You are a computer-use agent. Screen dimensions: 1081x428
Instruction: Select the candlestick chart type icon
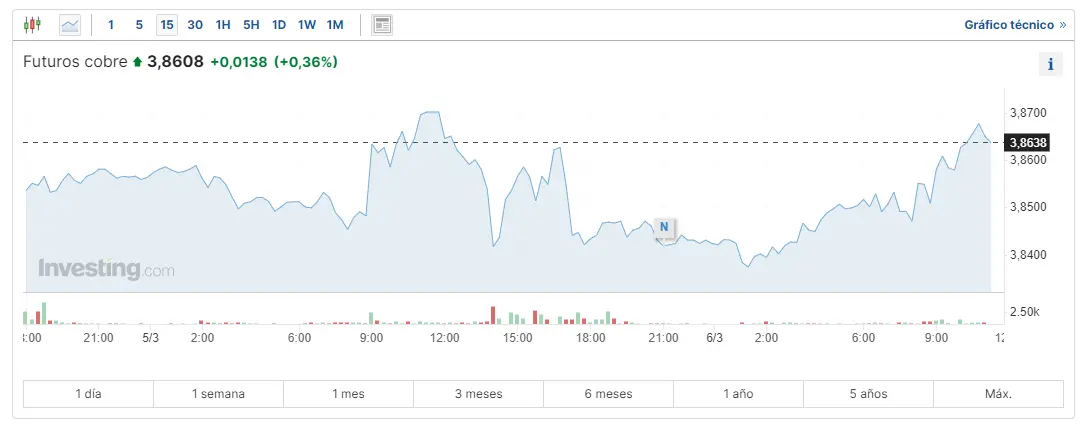coord(33,24)
